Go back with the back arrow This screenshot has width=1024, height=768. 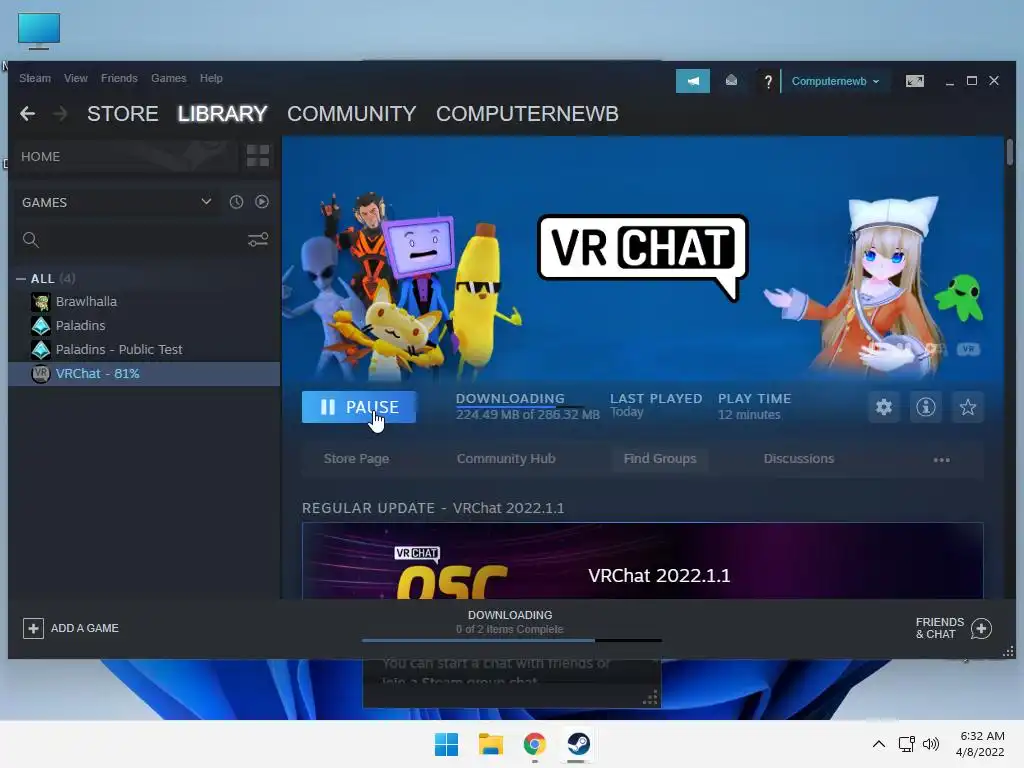coord(27,114)
